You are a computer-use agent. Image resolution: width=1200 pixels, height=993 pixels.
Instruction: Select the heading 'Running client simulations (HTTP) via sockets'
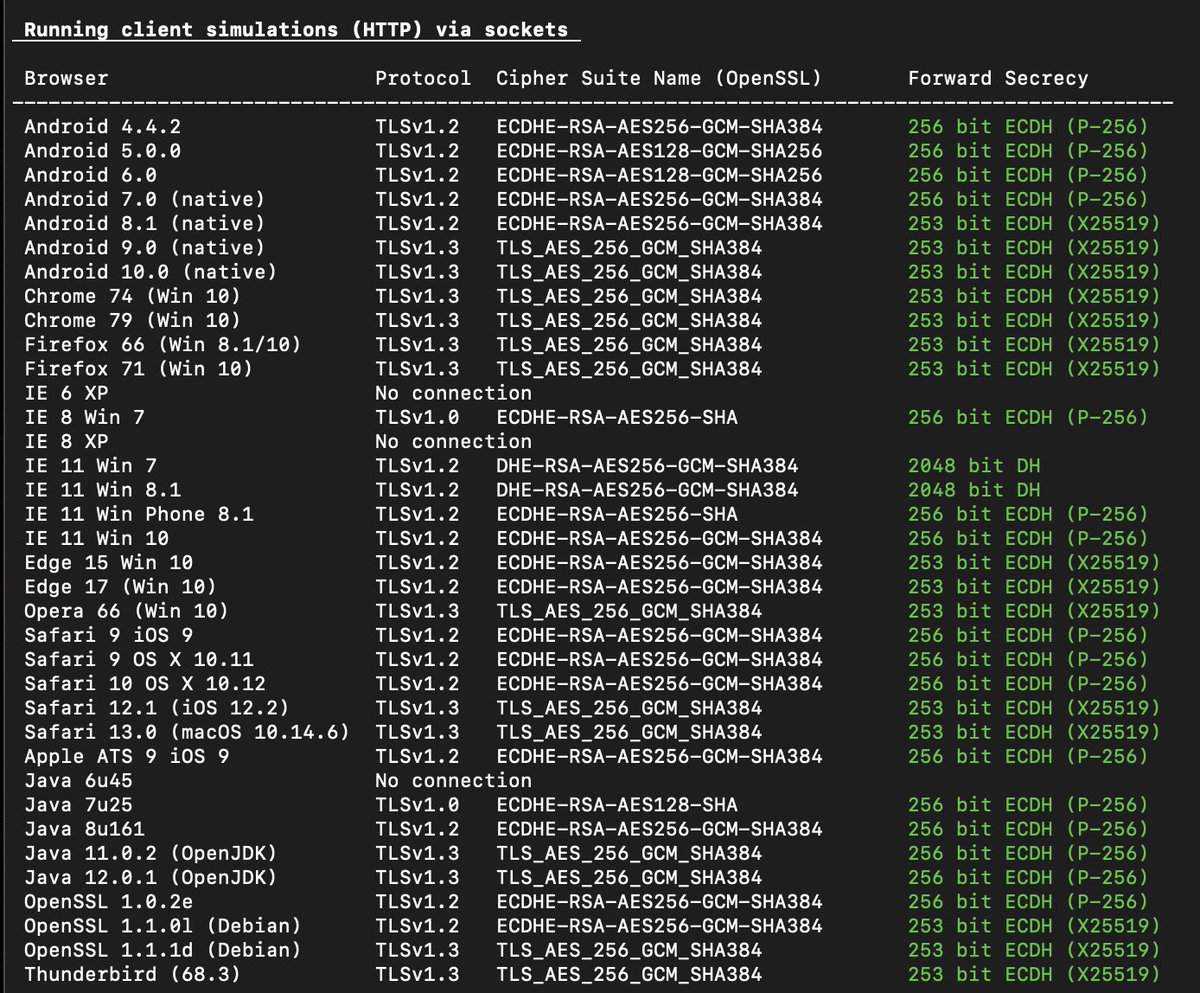(296, 29)
